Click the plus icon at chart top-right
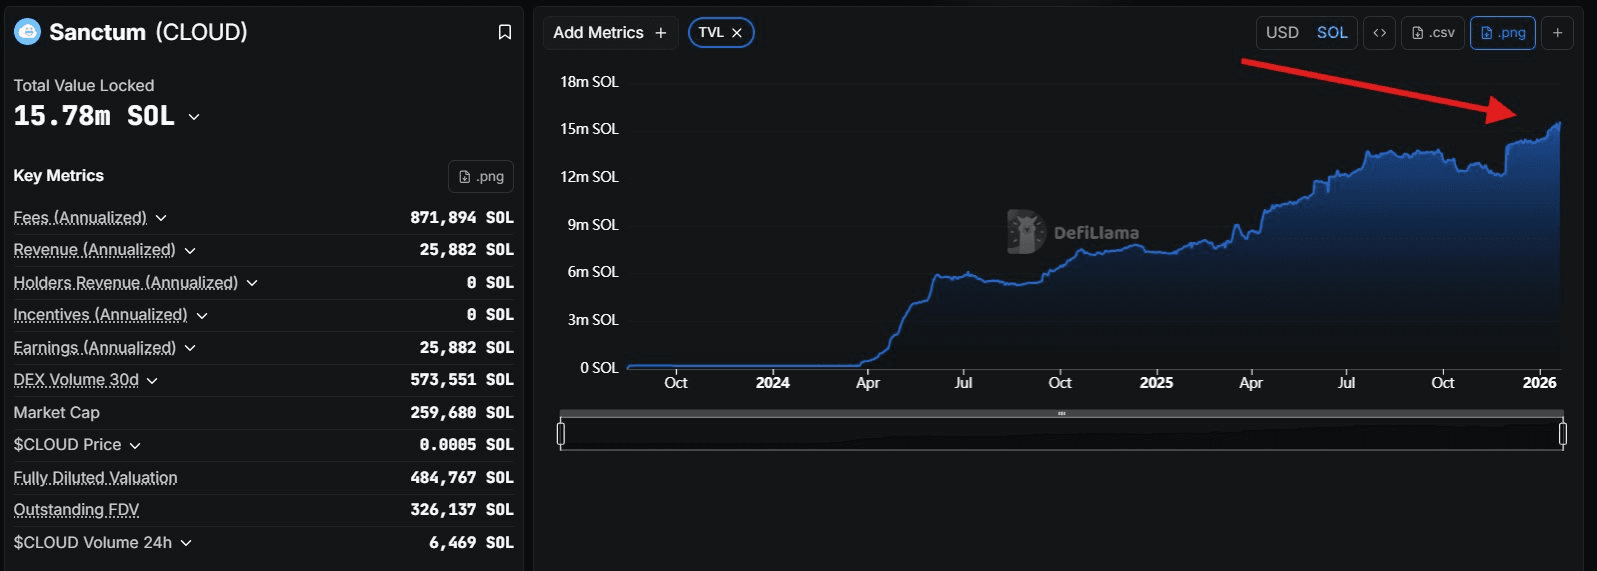The height and width of the screenshot is (571, 1597). tap(1557, 33)
